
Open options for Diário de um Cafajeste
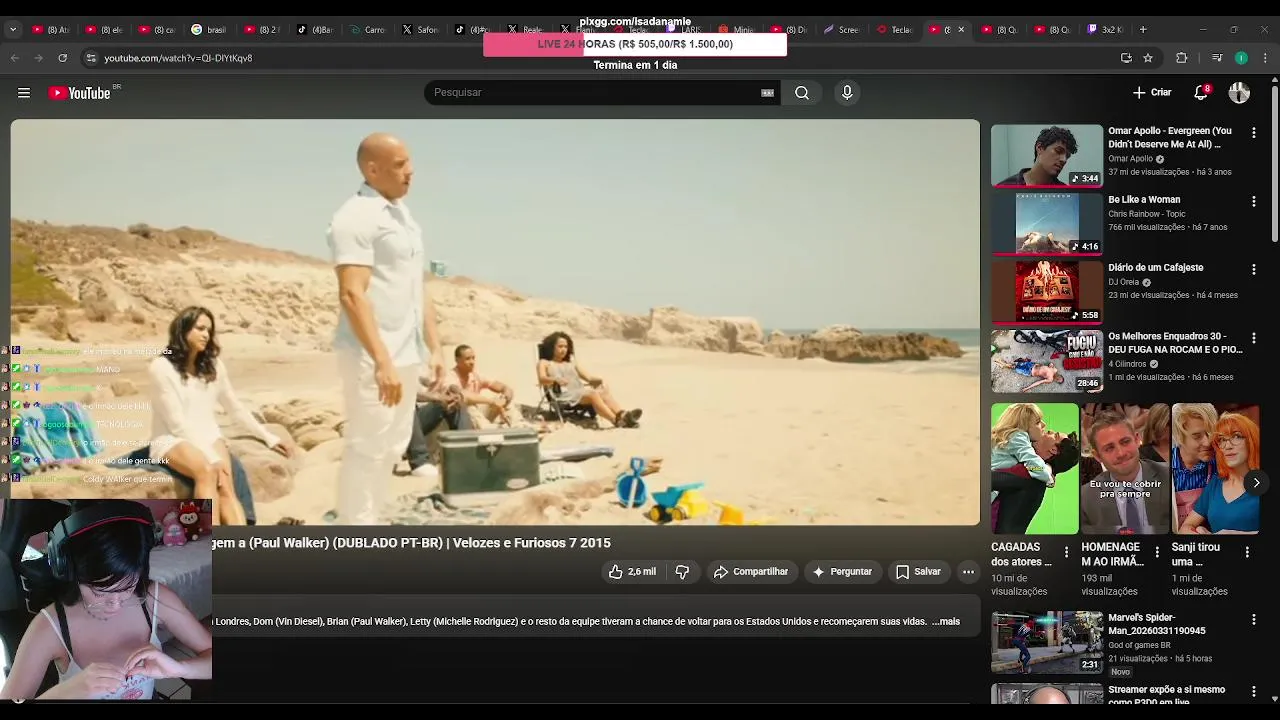(1253, 269)
